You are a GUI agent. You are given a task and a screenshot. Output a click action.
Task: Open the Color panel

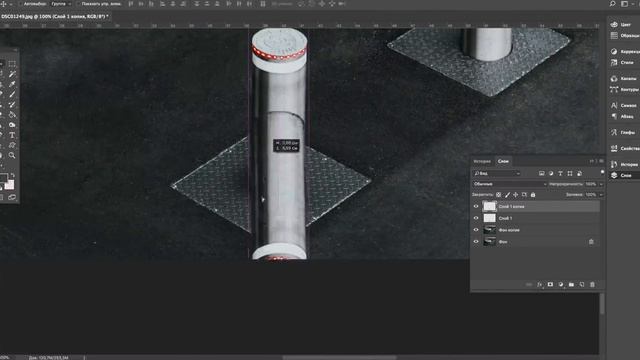[624, 24]
